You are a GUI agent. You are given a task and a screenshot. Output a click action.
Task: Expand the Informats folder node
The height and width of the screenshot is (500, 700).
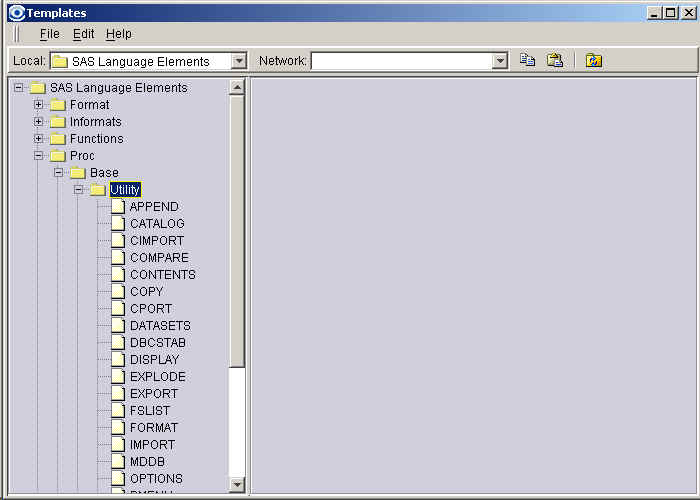point(38,121)
